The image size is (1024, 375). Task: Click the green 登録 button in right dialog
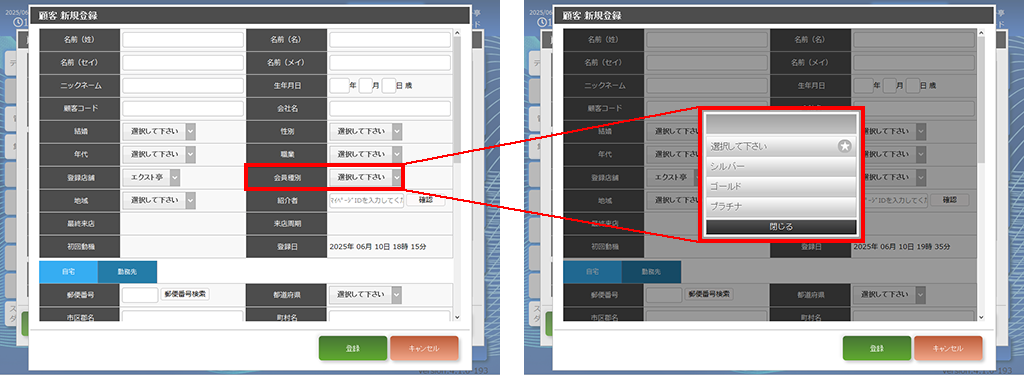click(876, 348)
